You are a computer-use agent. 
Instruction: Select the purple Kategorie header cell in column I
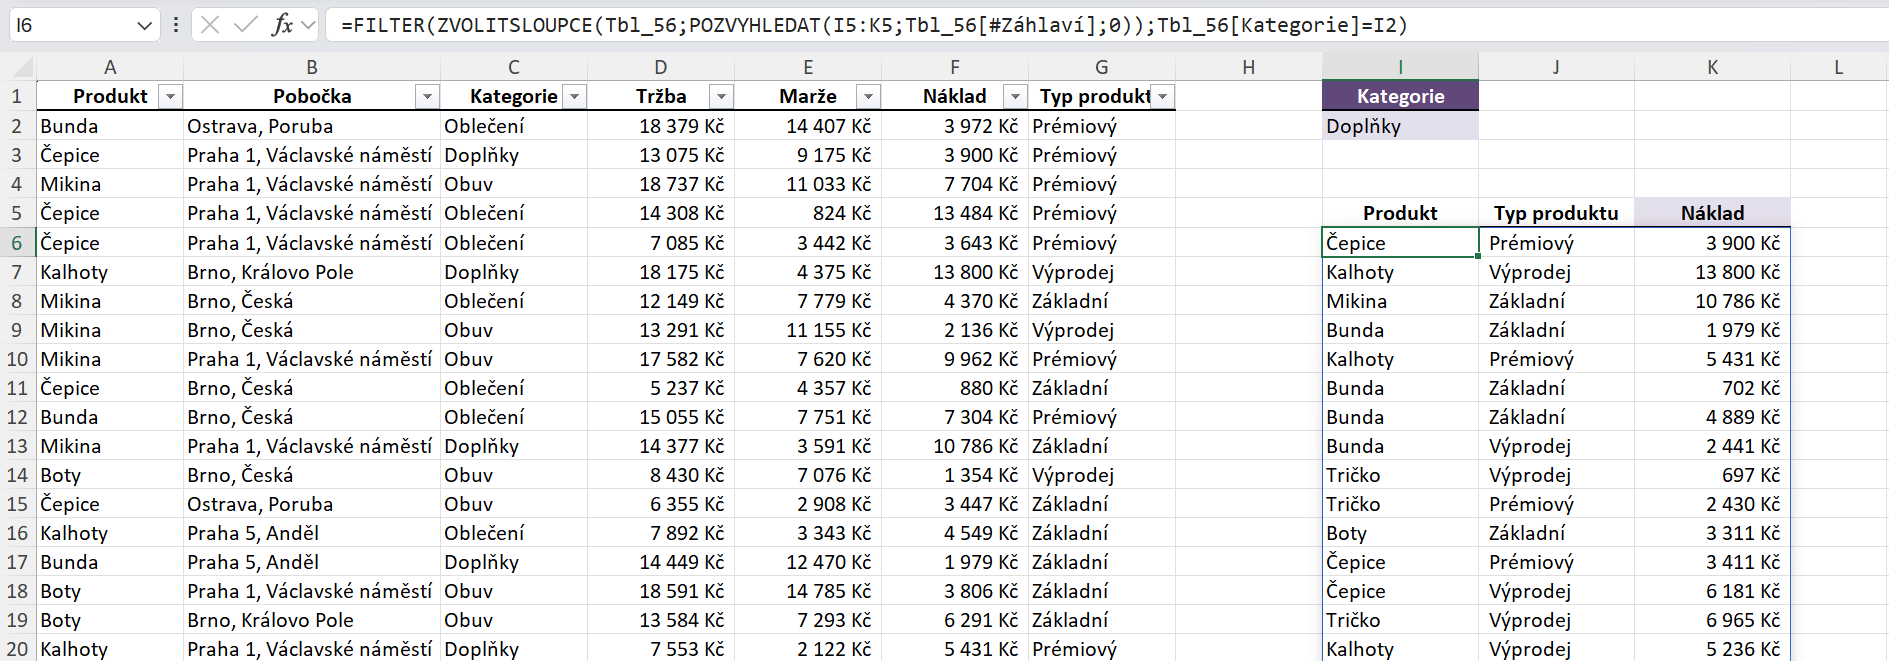[x=1400, y=97]
